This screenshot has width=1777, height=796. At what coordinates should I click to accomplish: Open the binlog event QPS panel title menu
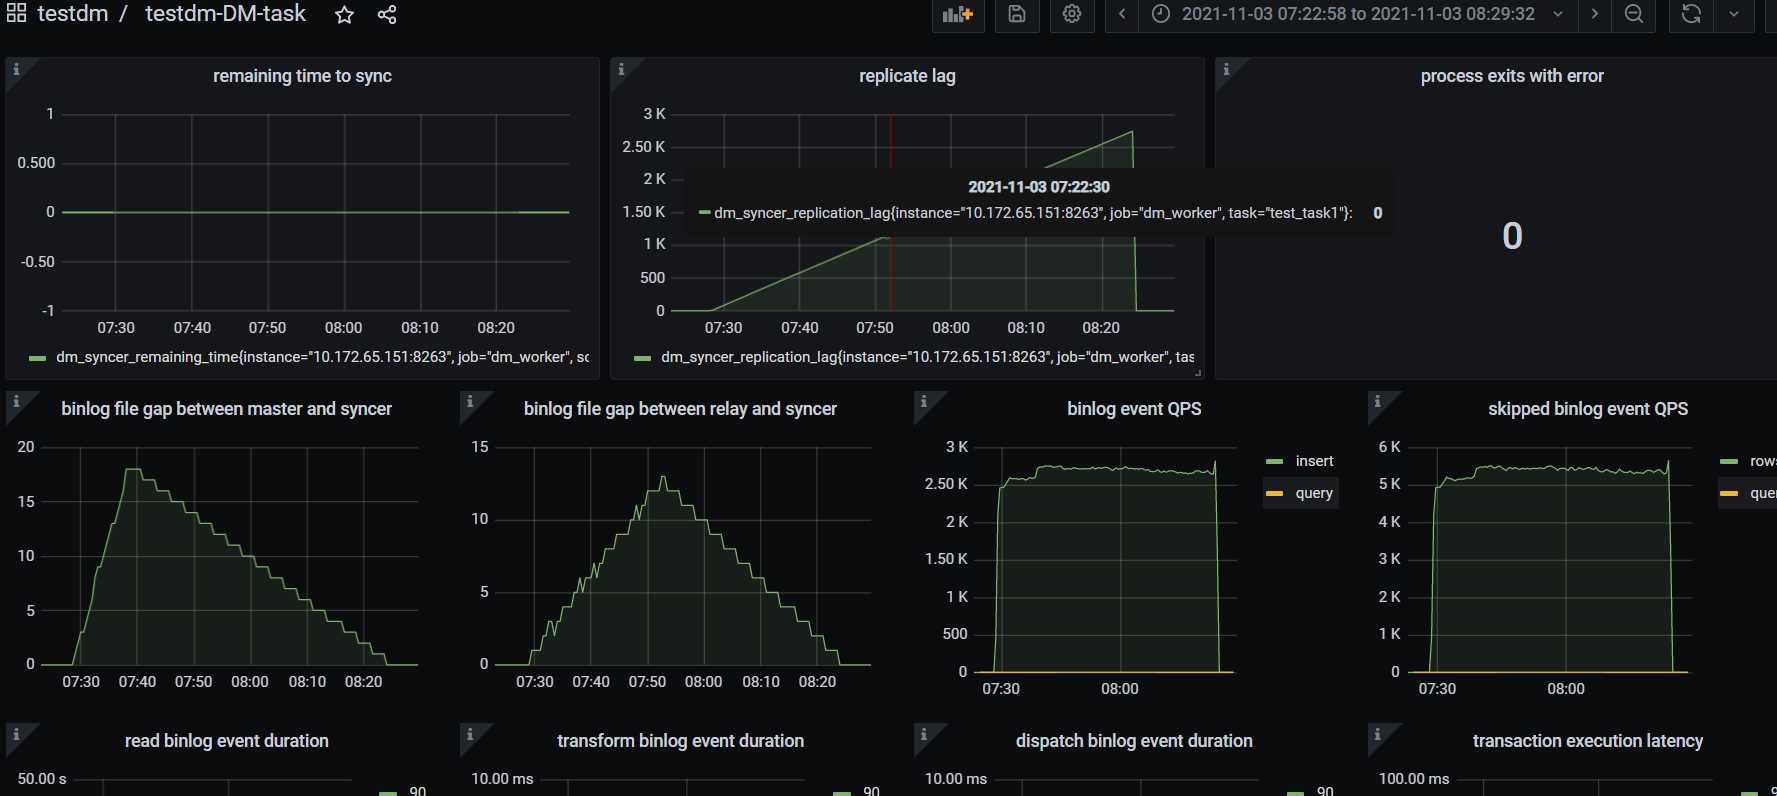point(1134,409)
